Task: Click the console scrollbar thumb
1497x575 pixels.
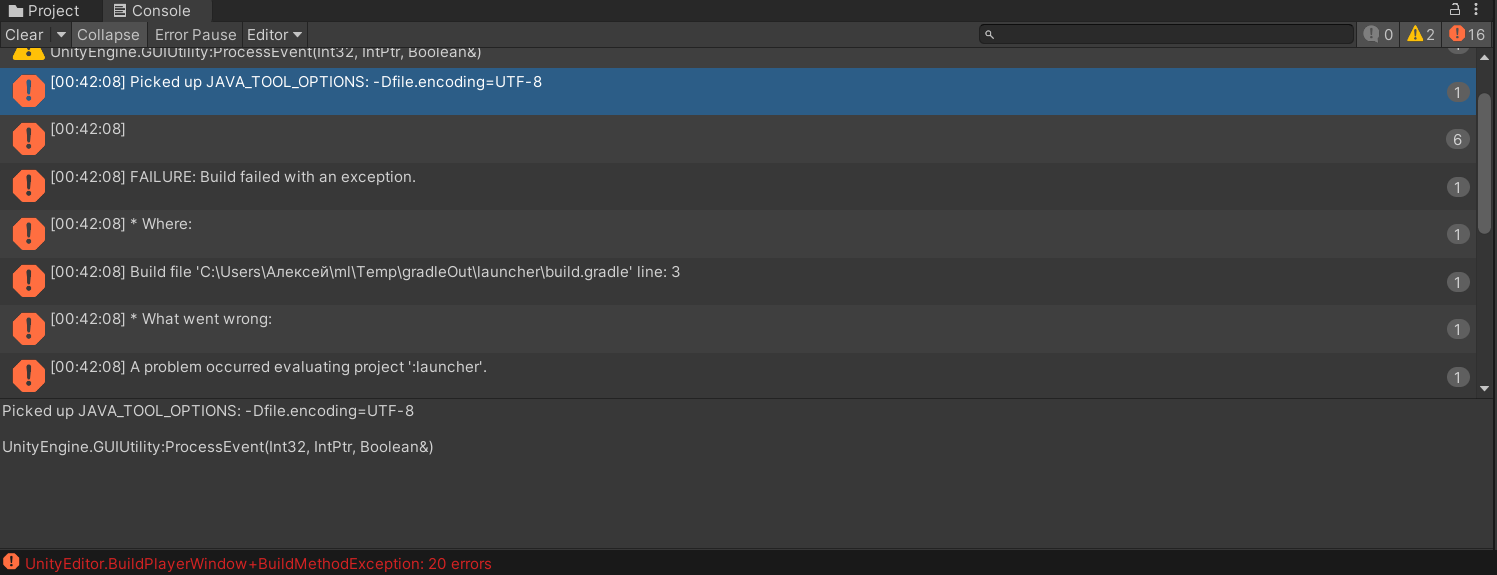Action: 1485,164
